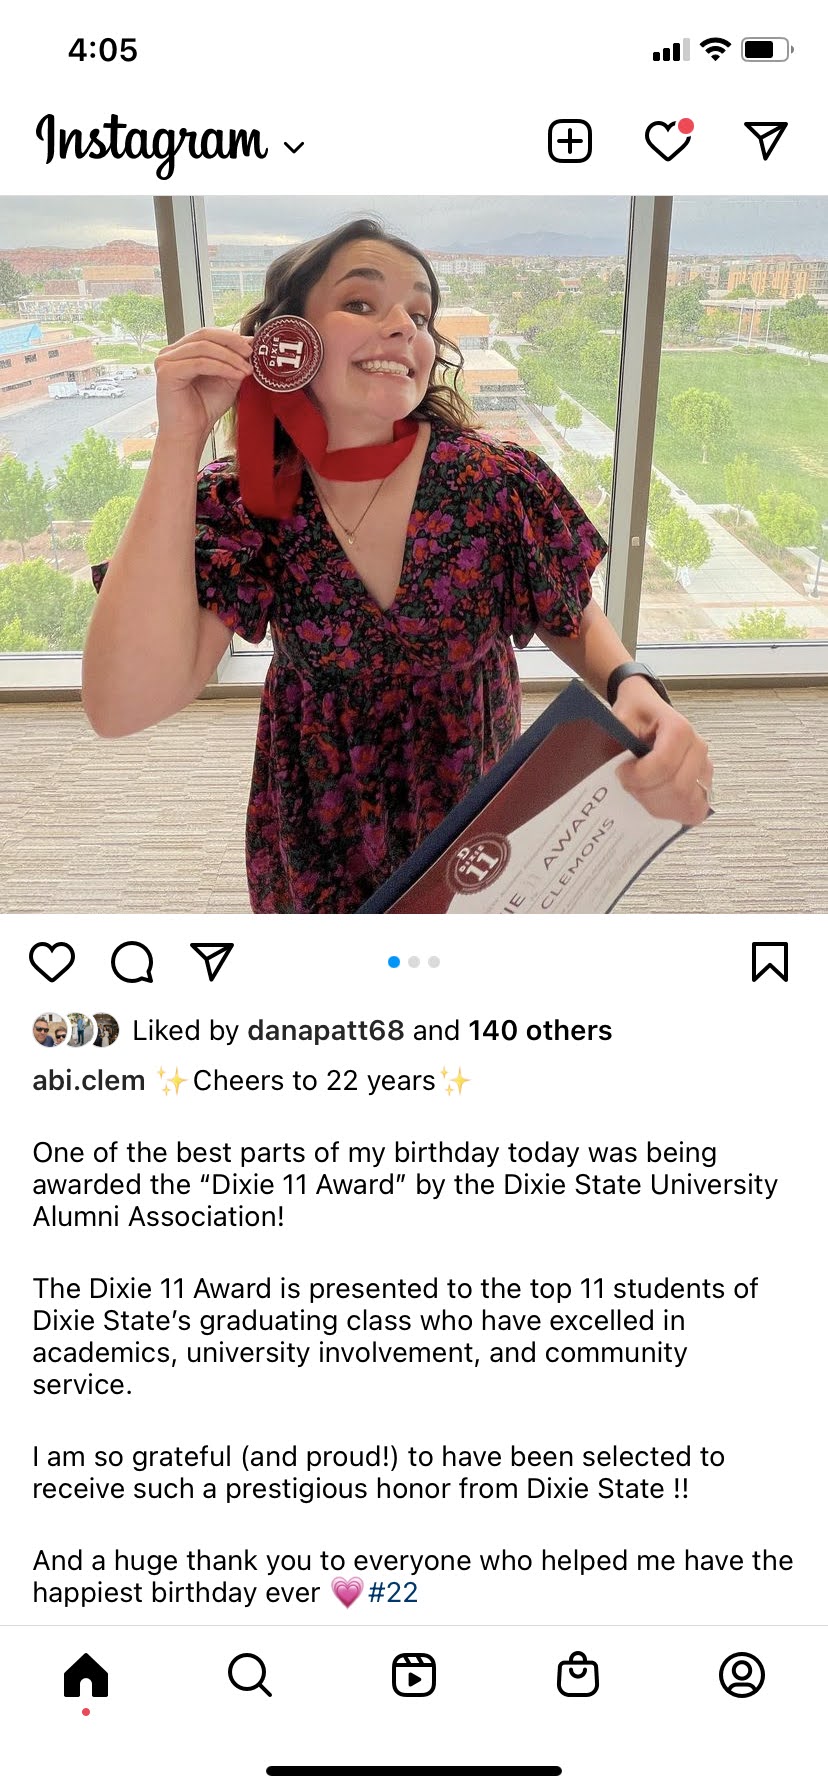This screenshot has height=1792, width=828.
Task: View the 140 others likes list
Action: click(x=540, y=1030)
